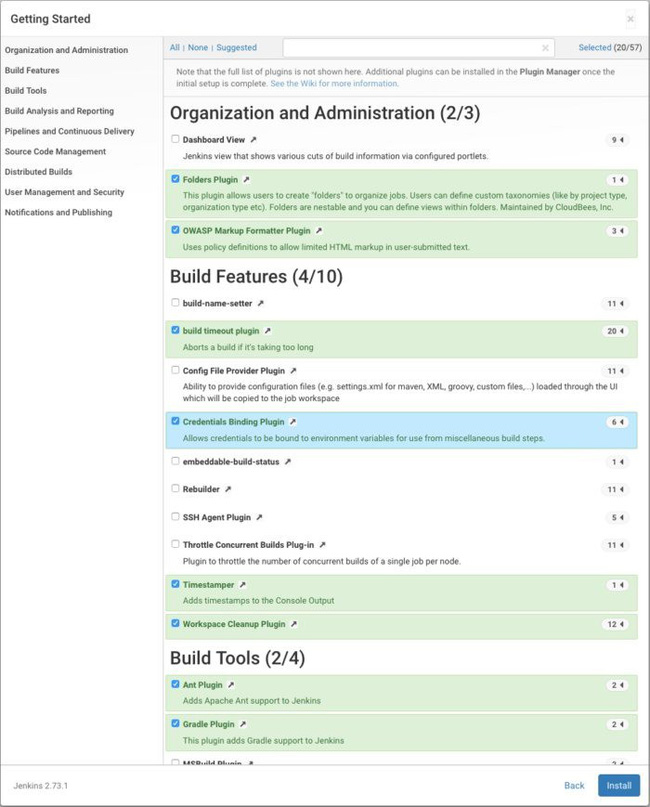Image resolution: width=650 pixels, height=807 pixels.
Task: Open Rebuilder external link arrow
Action: (227, 489)
